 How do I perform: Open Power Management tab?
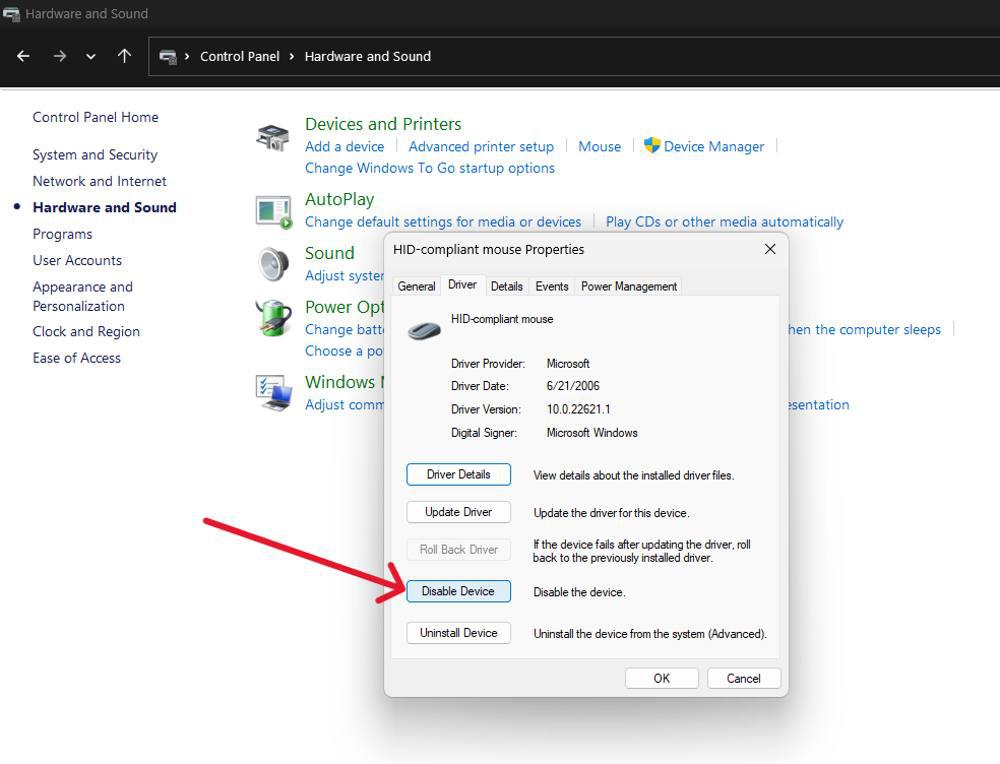tap(629, 286)
